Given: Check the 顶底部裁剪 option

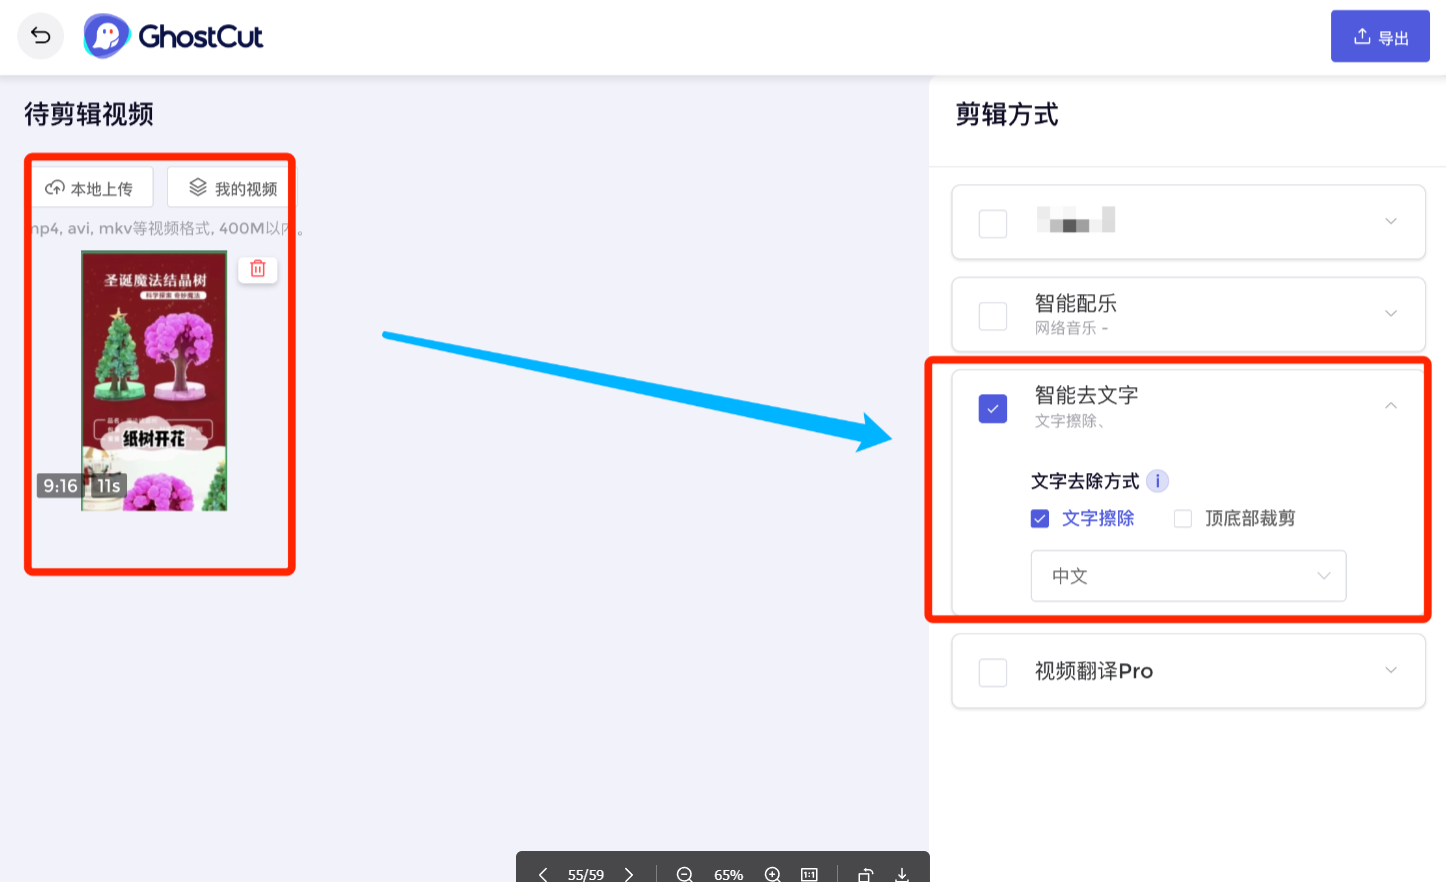Looking at the screenshot, I should [x=1183, y=518].
